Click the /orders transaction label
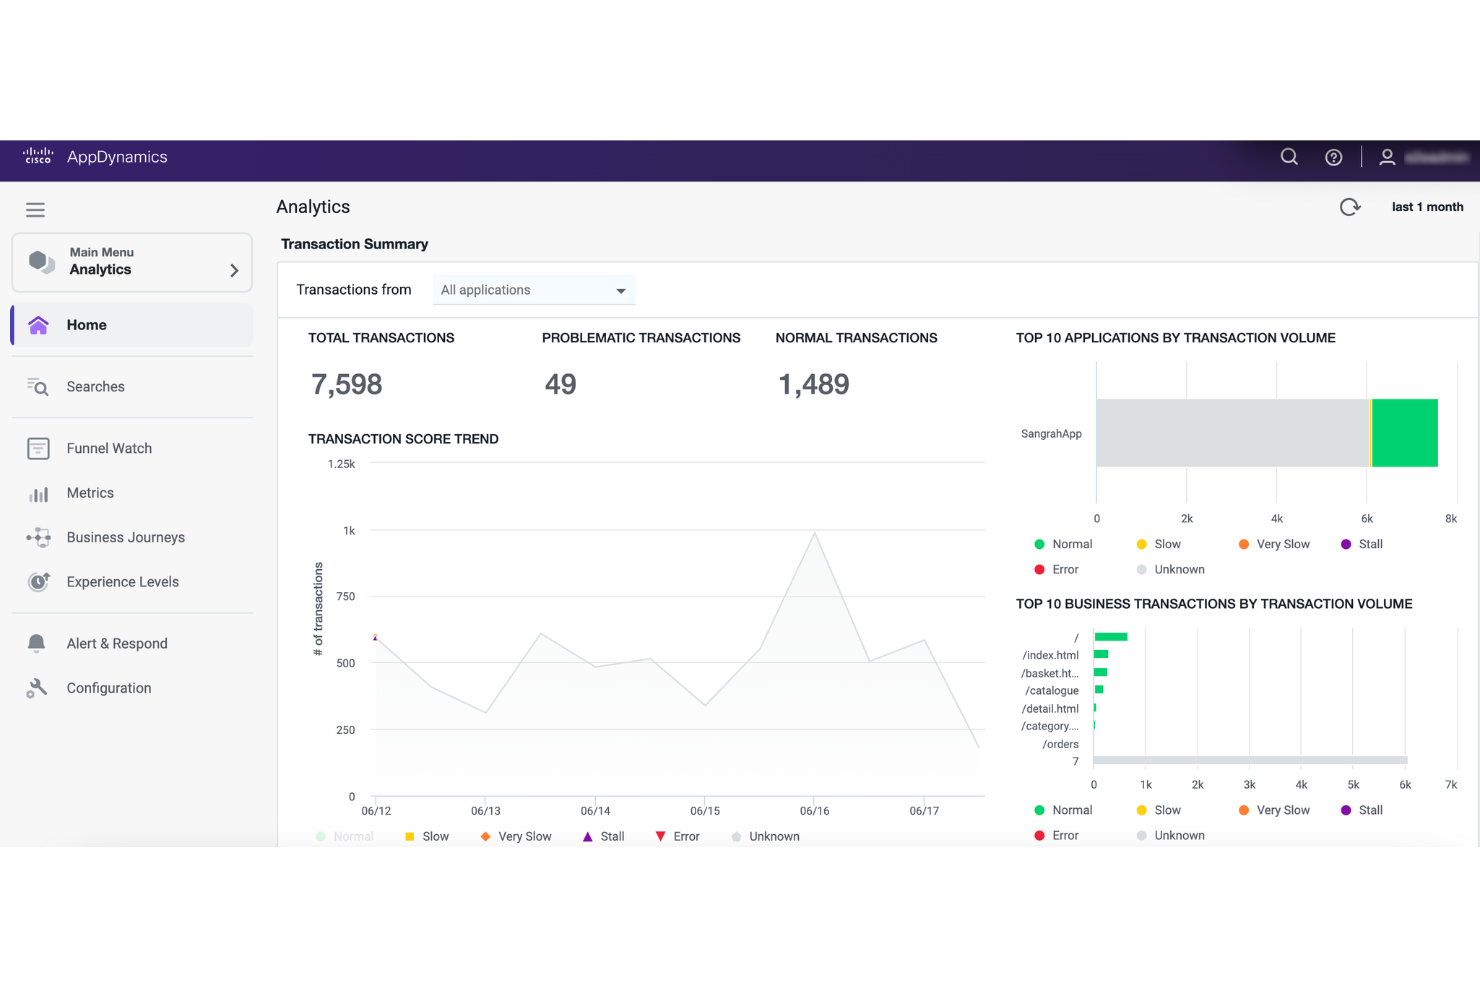The width and height of the screenshot is (1480, 987). pyautogui.click(x=1061, y=745)
